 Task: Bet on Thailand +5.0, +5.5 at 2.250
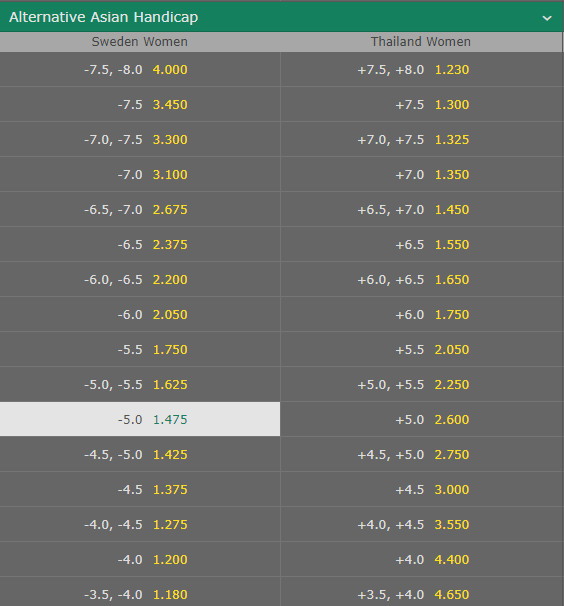pos(421,385)
